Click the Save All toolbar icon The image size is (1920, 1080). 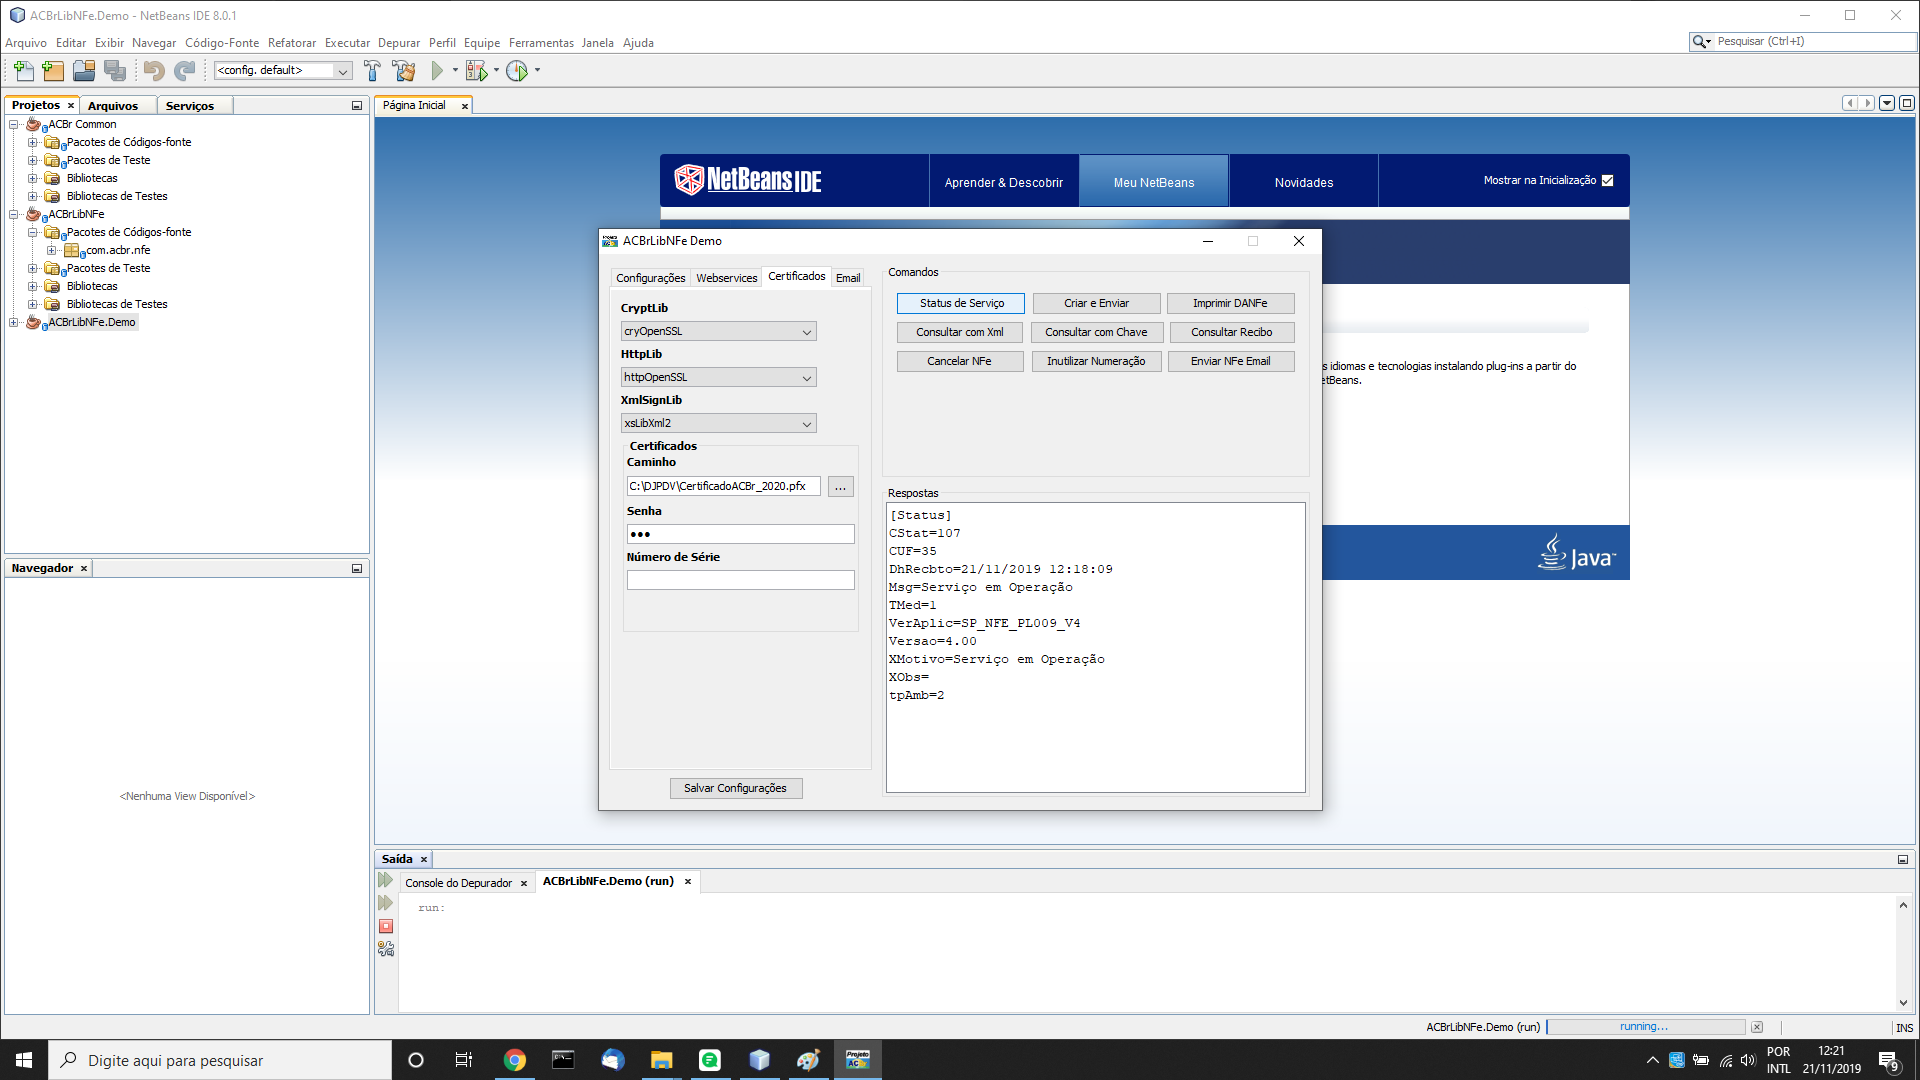click(x=115, y=71)
